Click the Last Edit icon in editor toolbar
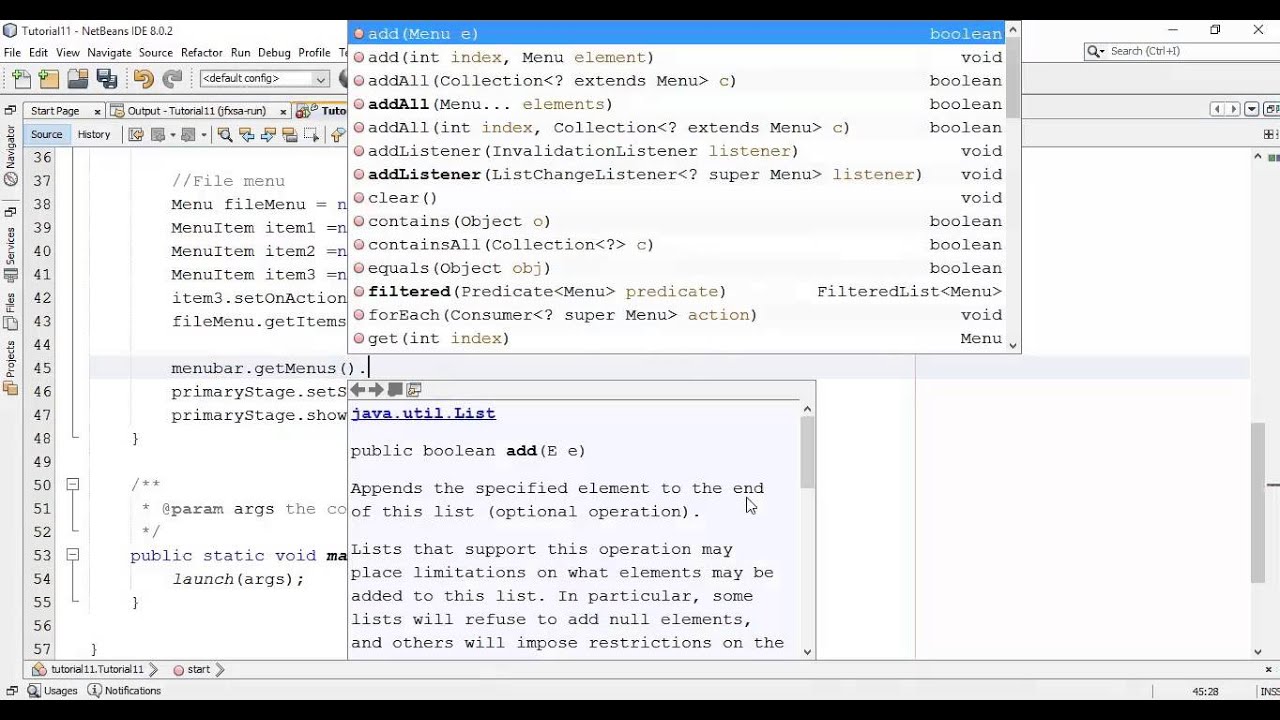 click(x=137, y=135)
